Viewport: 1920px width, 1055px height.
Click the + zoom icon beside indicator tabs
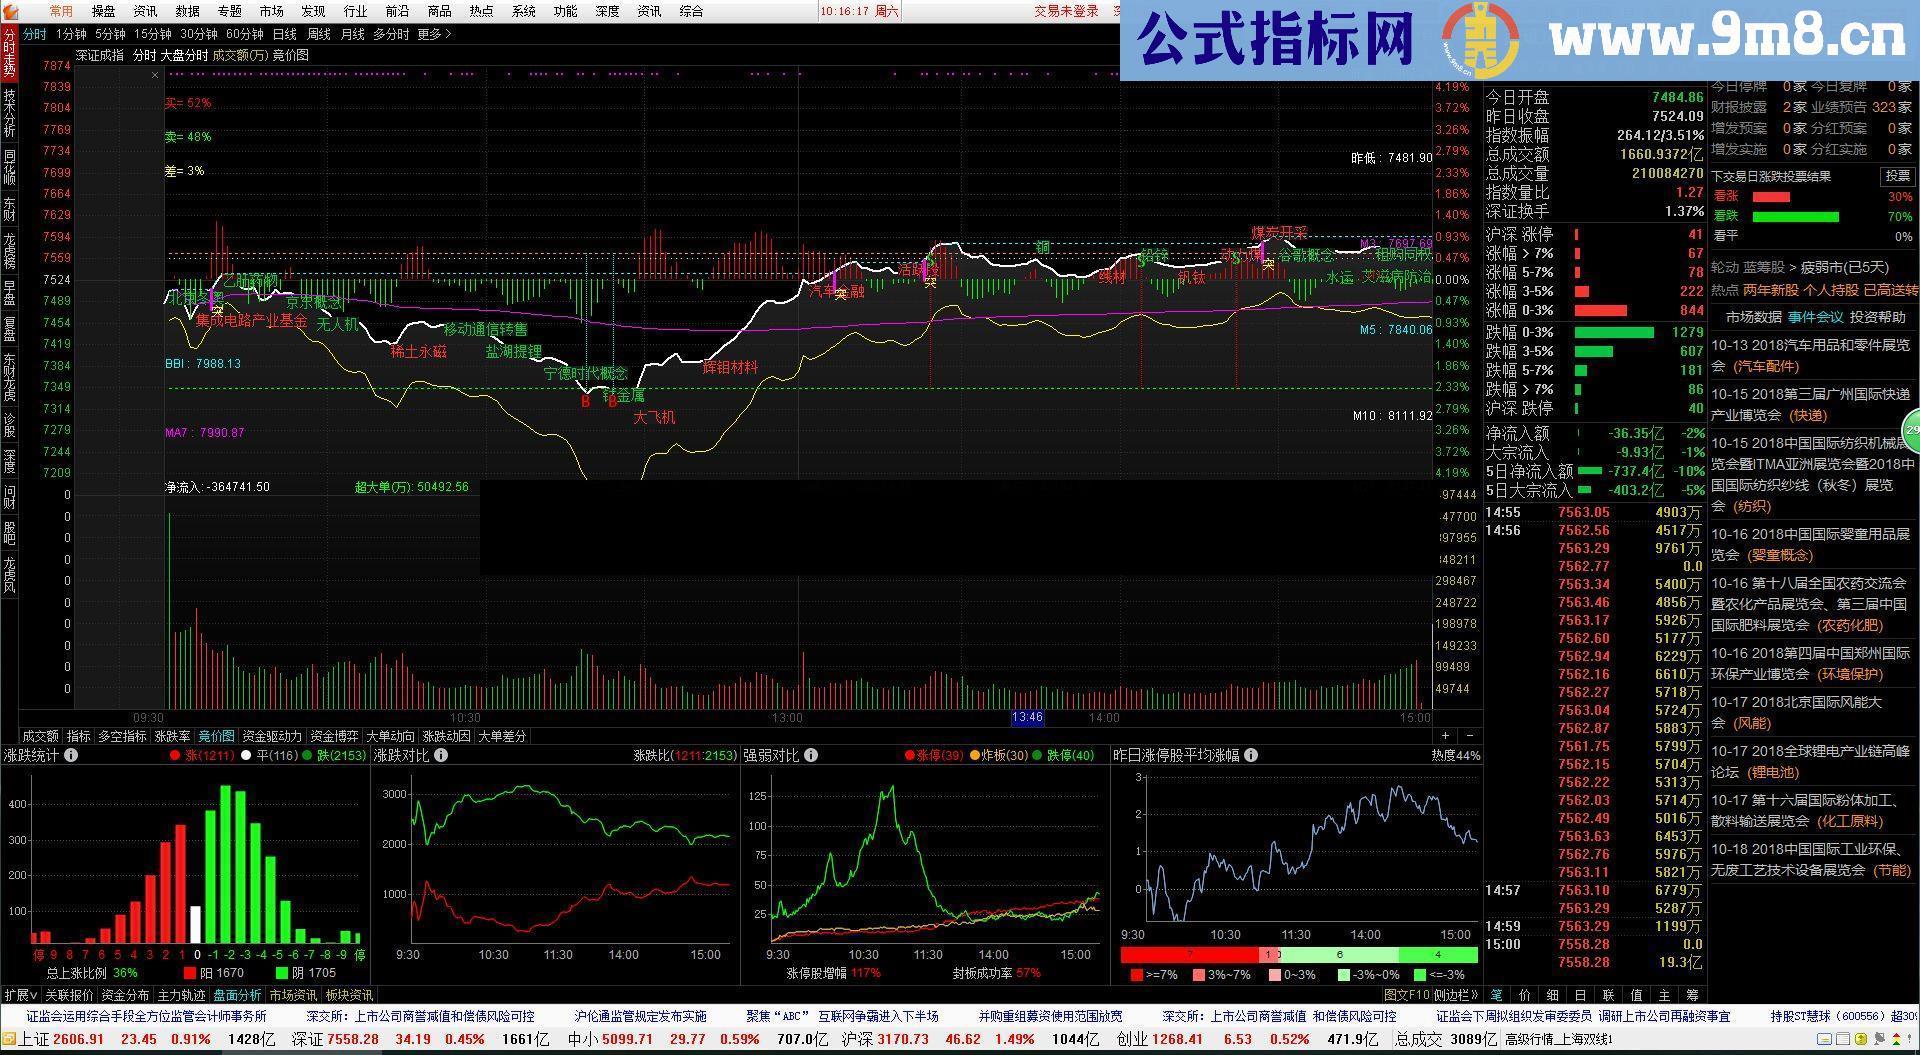click(x=1444, y=735)
